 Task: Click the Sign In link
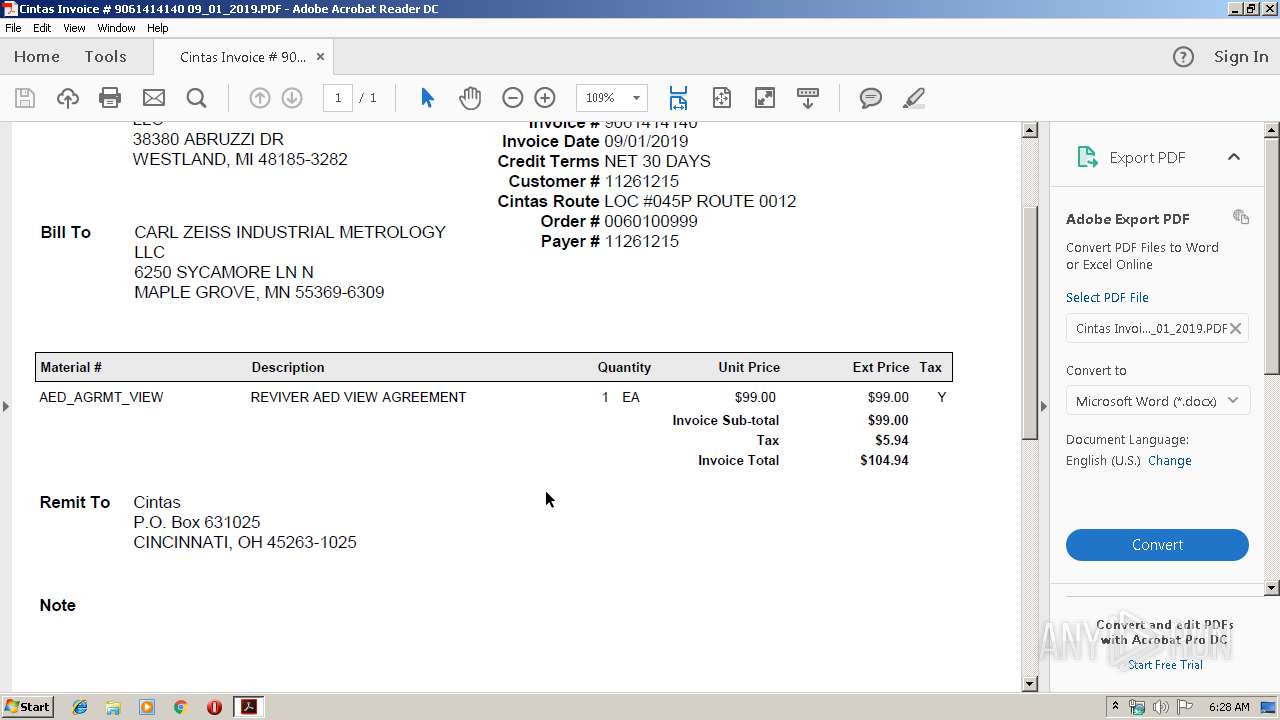coord(1241,57)
